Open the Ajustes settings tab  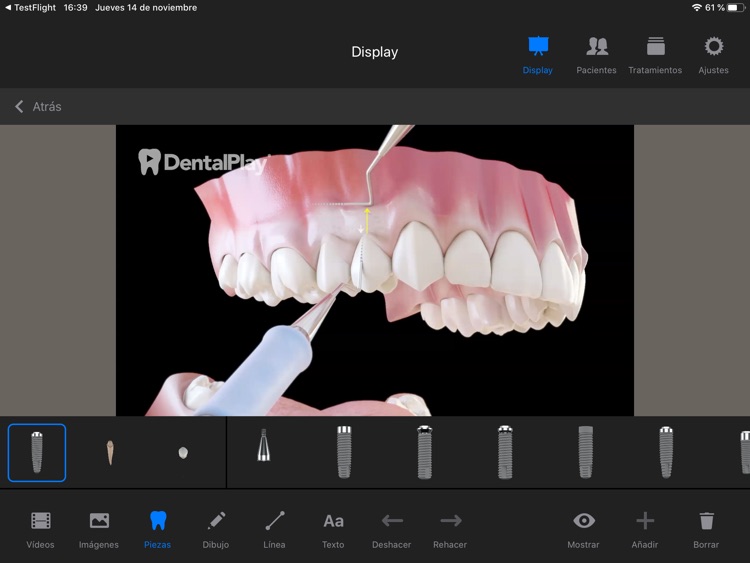pyautogui.click(x=713, y=55)
